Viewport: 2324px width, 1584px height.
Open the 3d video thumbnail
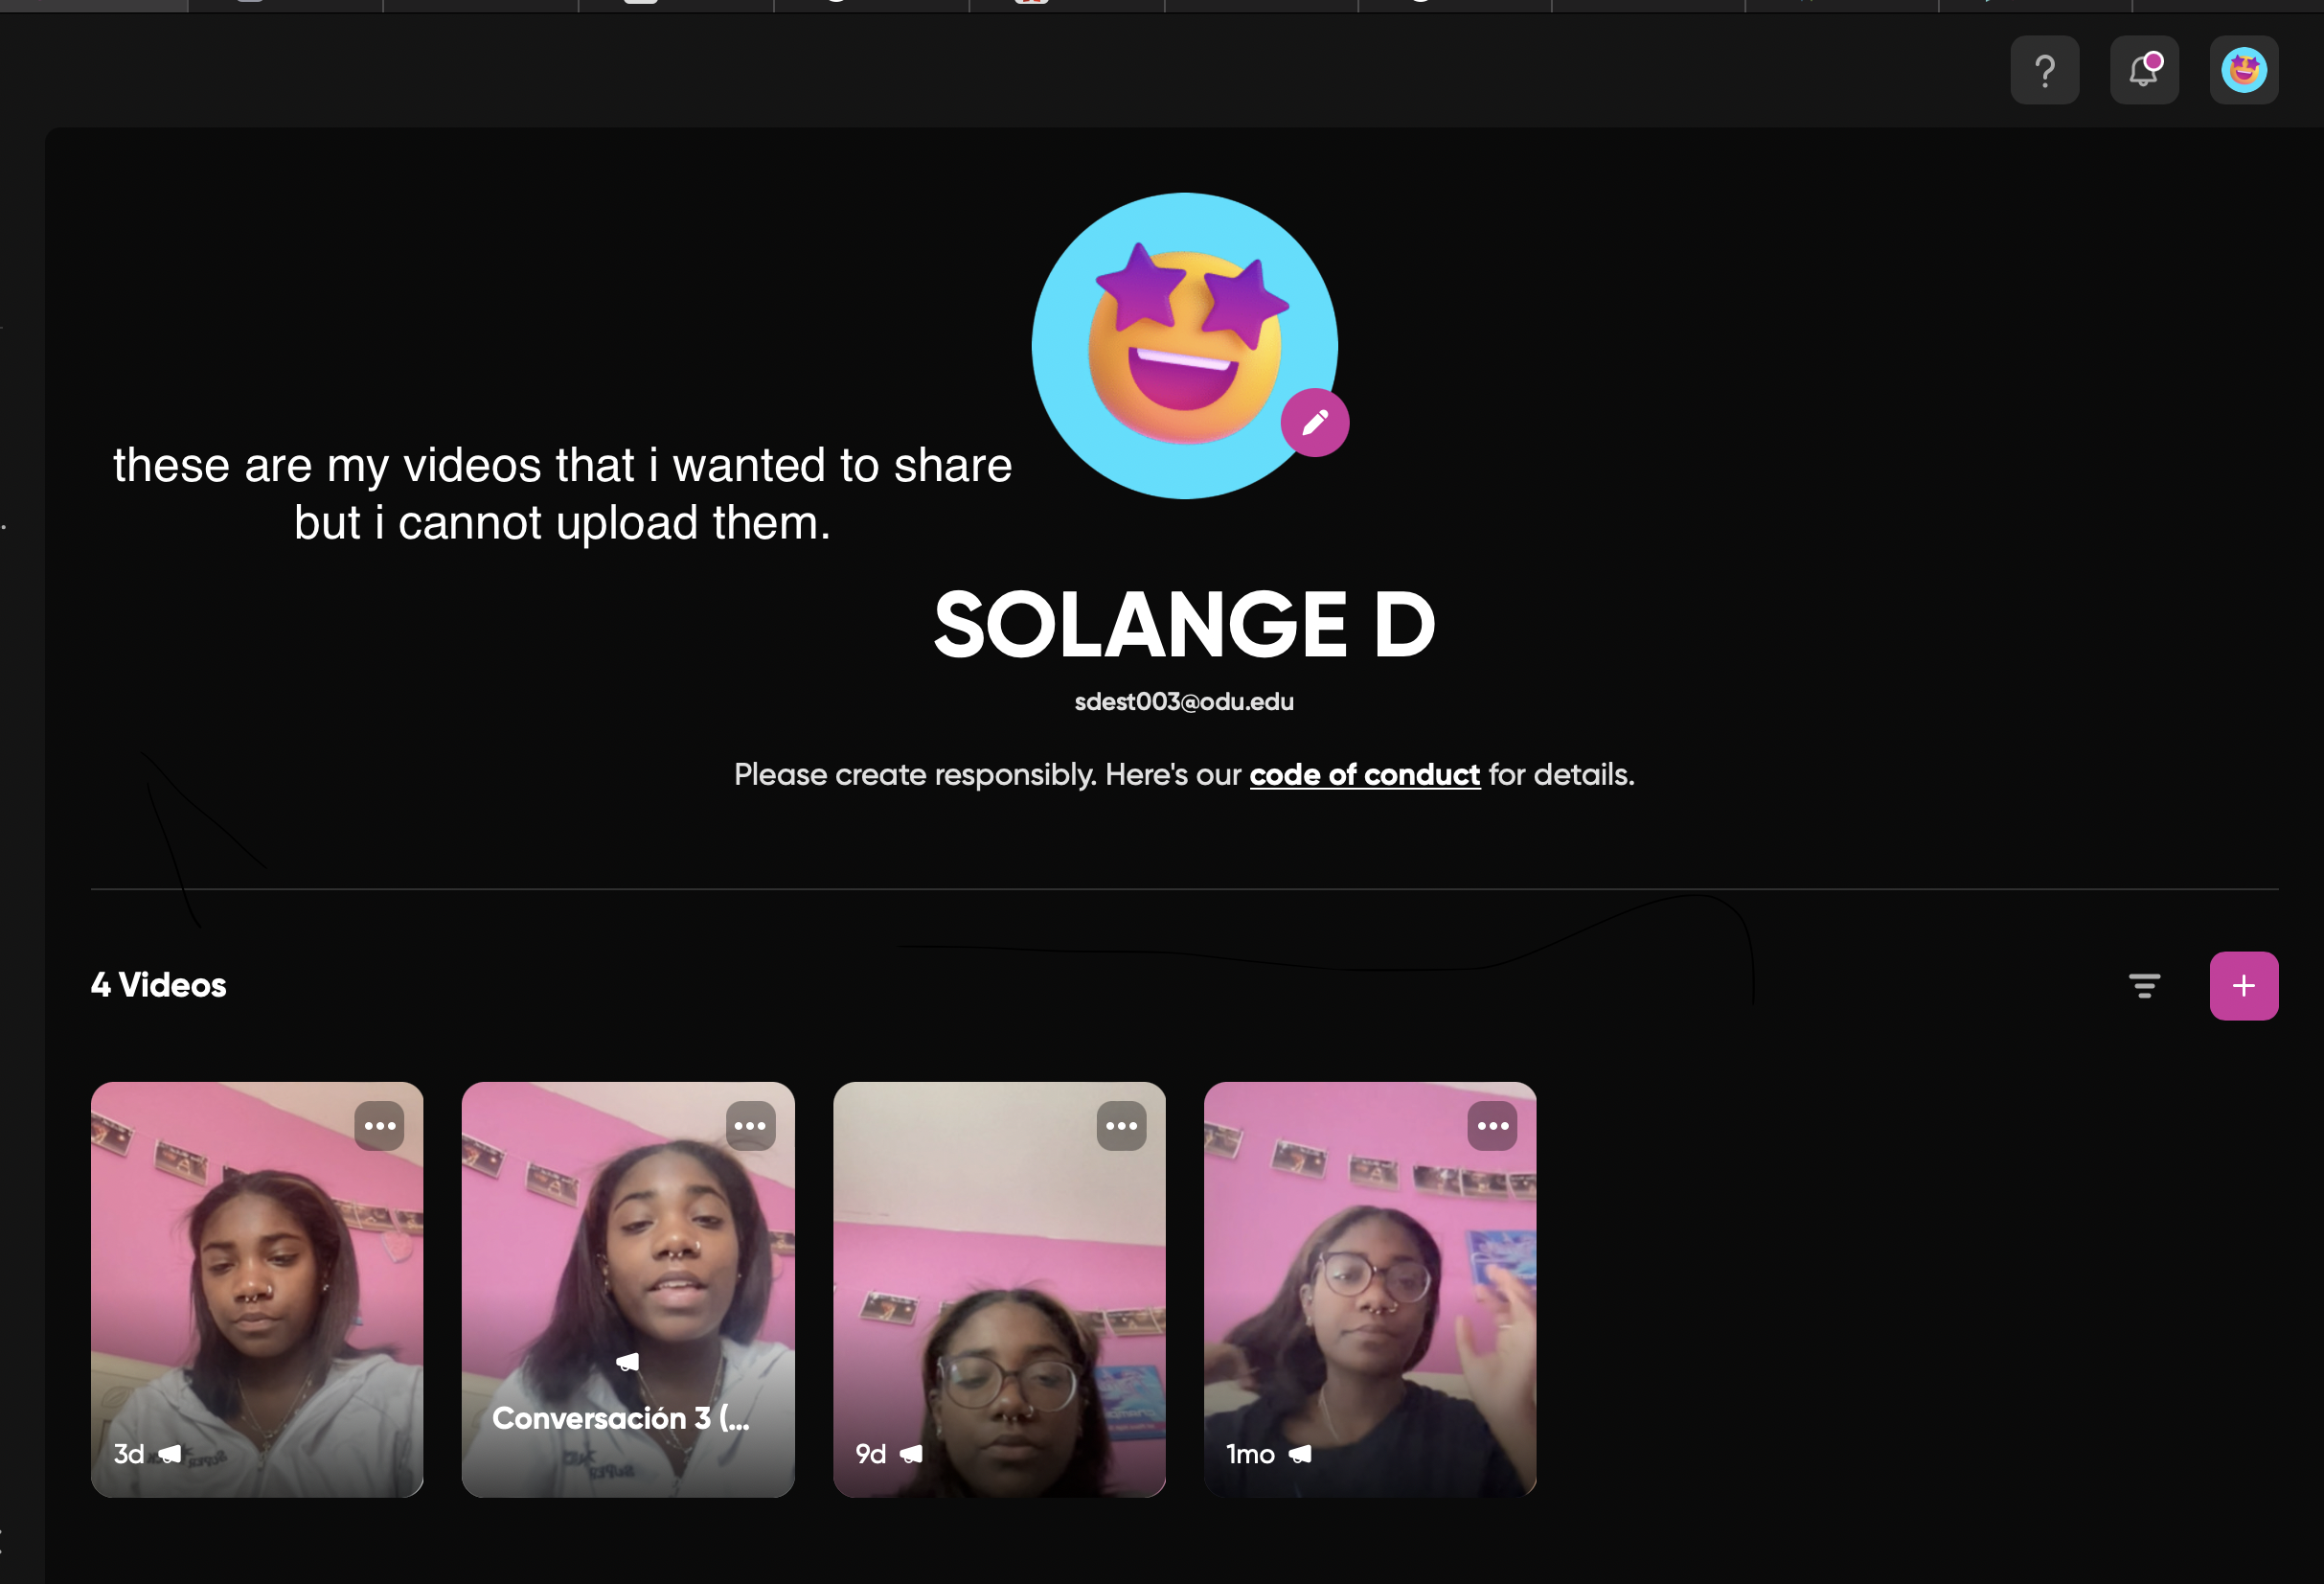click(257, 1290)
